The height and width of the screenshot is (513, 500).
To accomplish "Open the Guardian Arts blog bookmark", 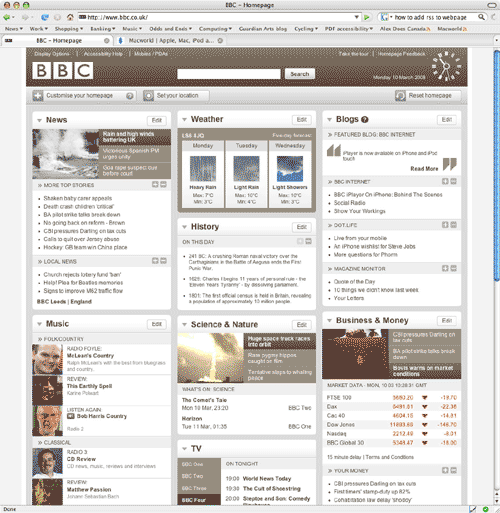I will (x=263, y=29).
